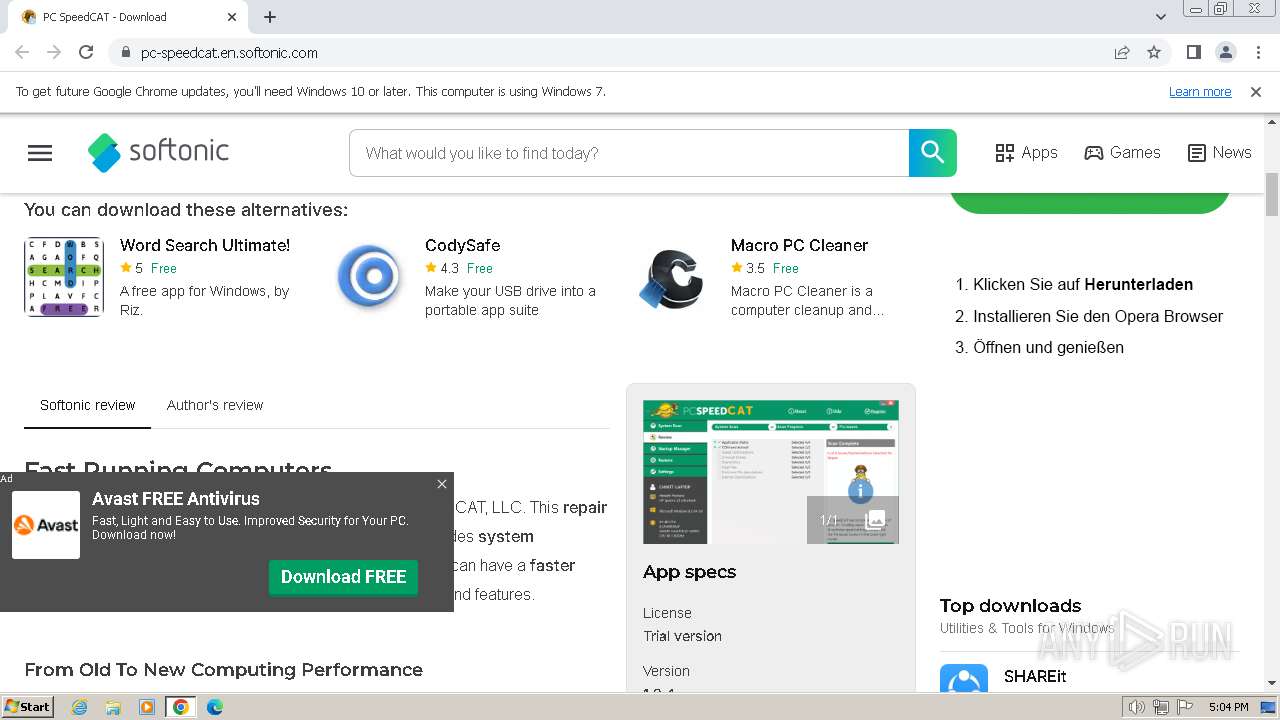Click the Avast logo in ad
This screenshot has width=1280, height=720.
46,525
